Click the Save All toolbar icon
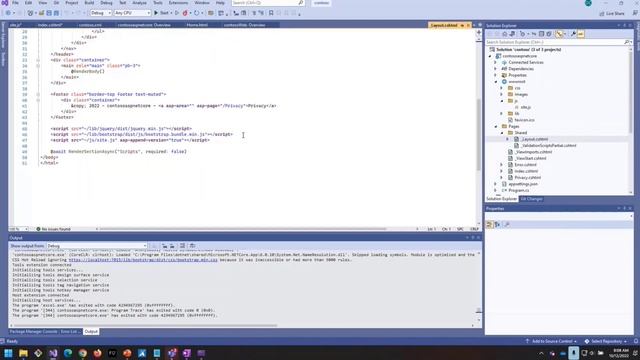Screen dimensions: 640x360 (56, 13)
